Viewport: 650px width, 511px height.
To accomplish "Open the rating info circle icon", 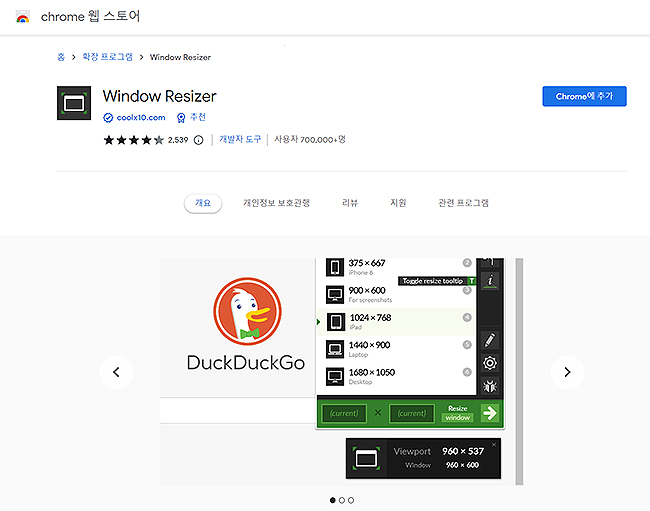I will pos(199,140).
